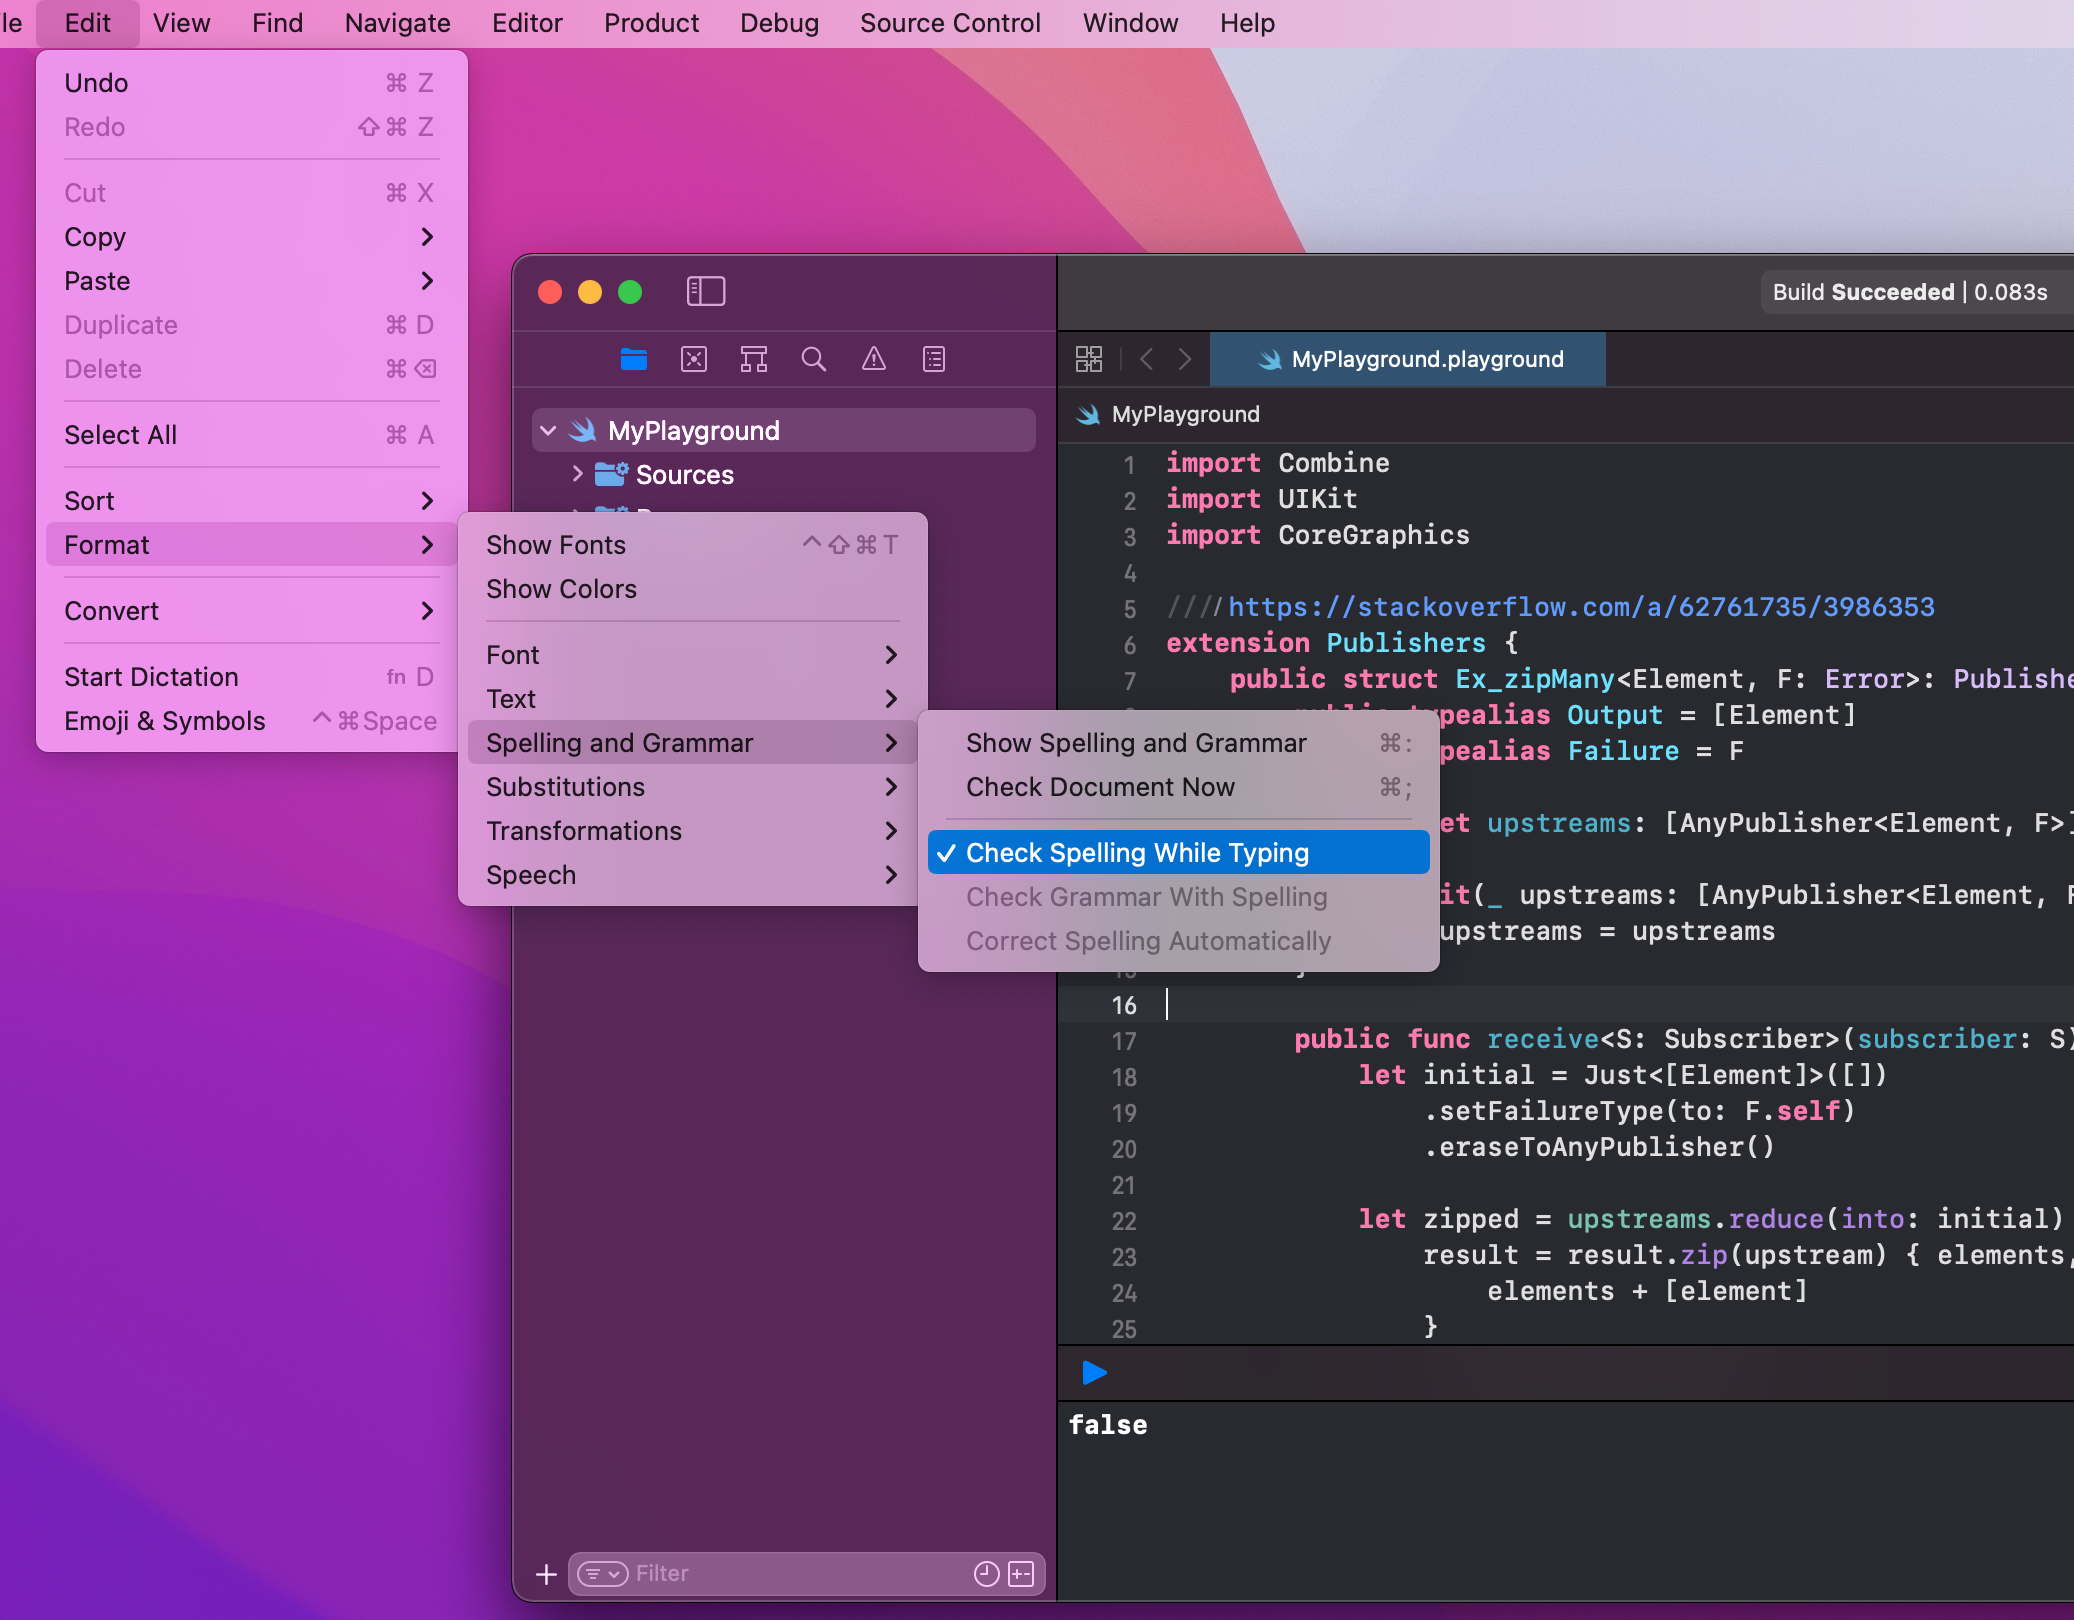Click the Format menu item
The height and width of the screenshot is (1620, 2074).
point(251,545)
